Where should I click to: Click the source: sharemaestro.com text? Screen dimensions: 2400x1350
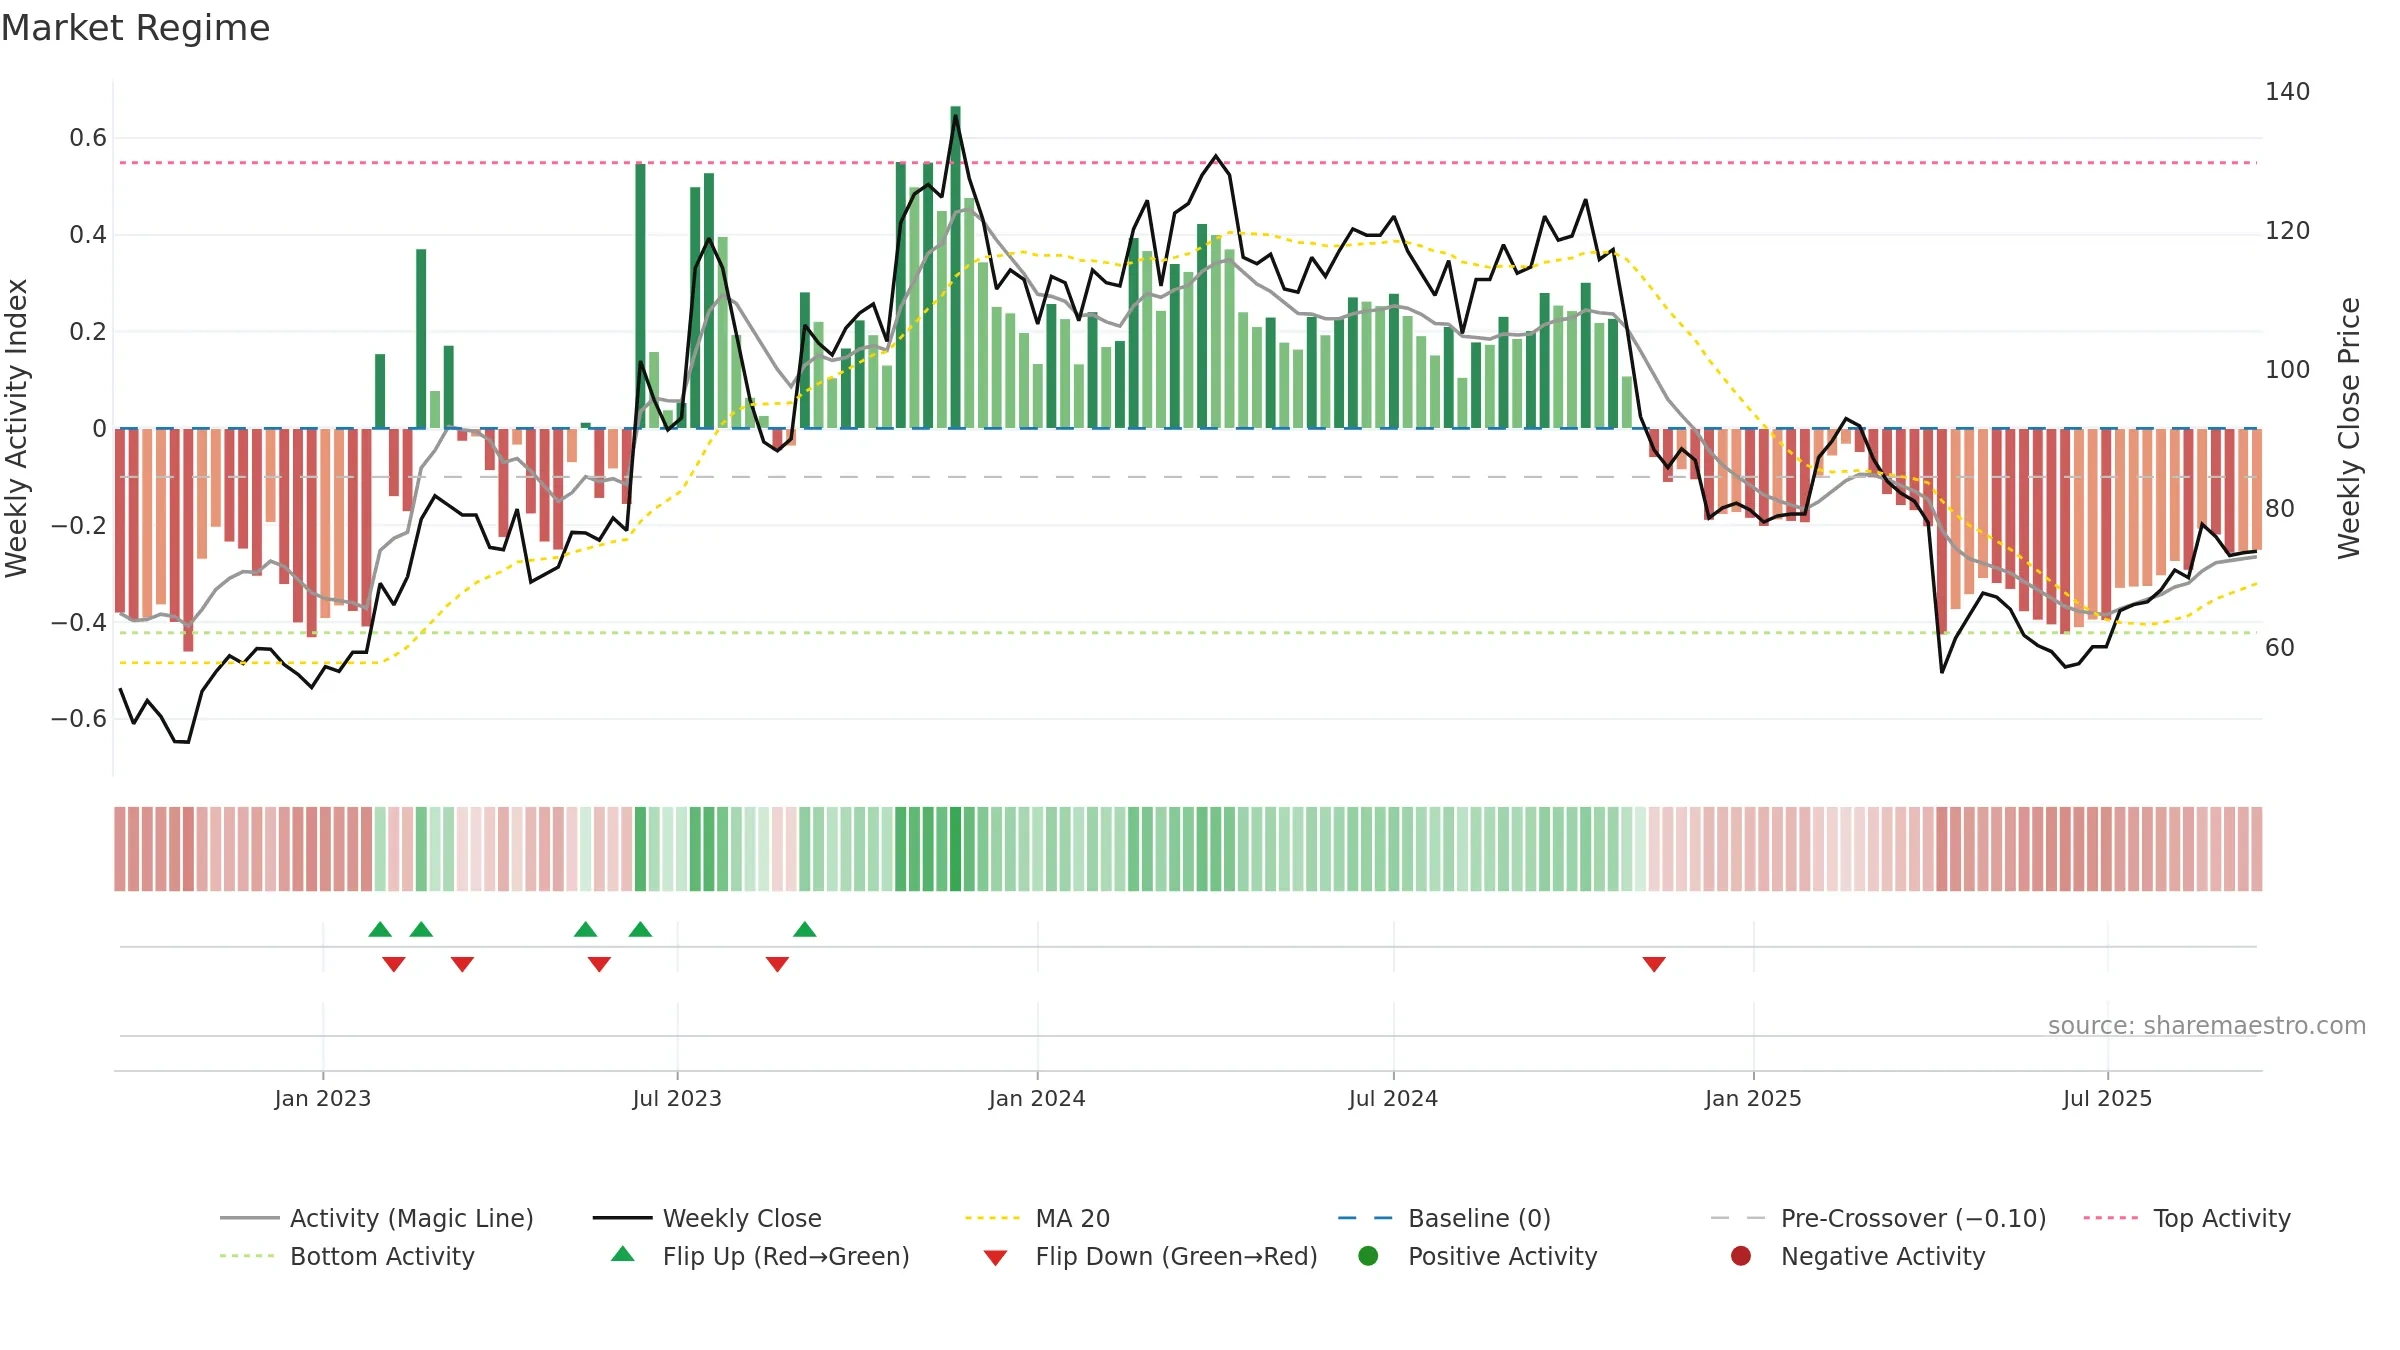2207,1026
